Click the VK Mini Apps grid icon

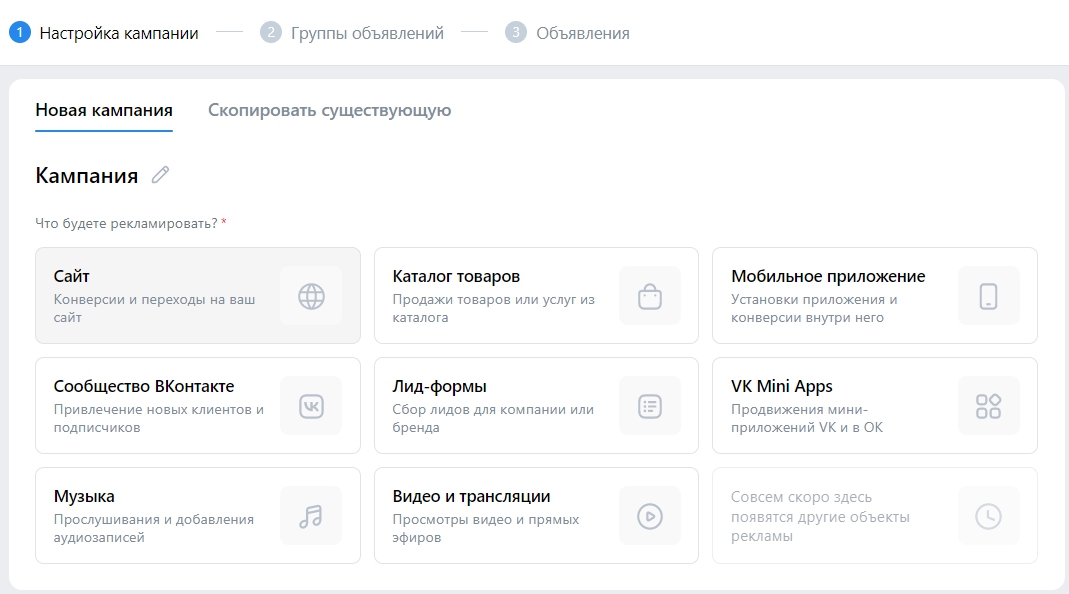tap(988, 406)
